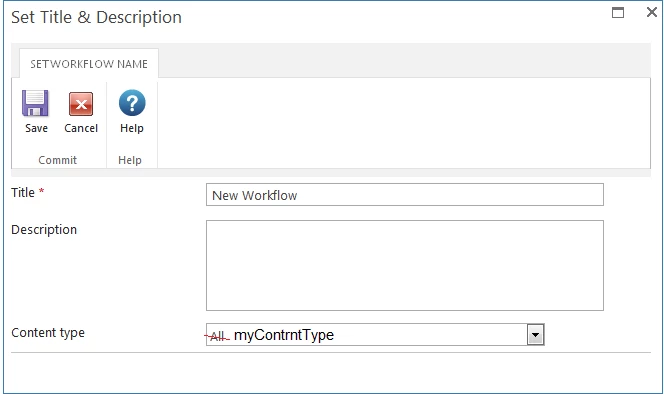Image resolution: width=664 pixels, height=394 pixels.
Task: Click the myContrntType content type value
Action: [284, 335]
